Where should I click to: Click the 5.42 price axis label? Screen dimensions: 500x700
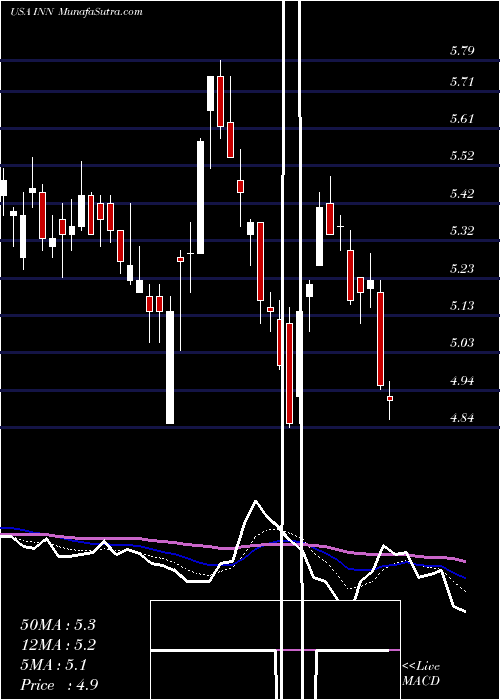[x=462, y=194]
